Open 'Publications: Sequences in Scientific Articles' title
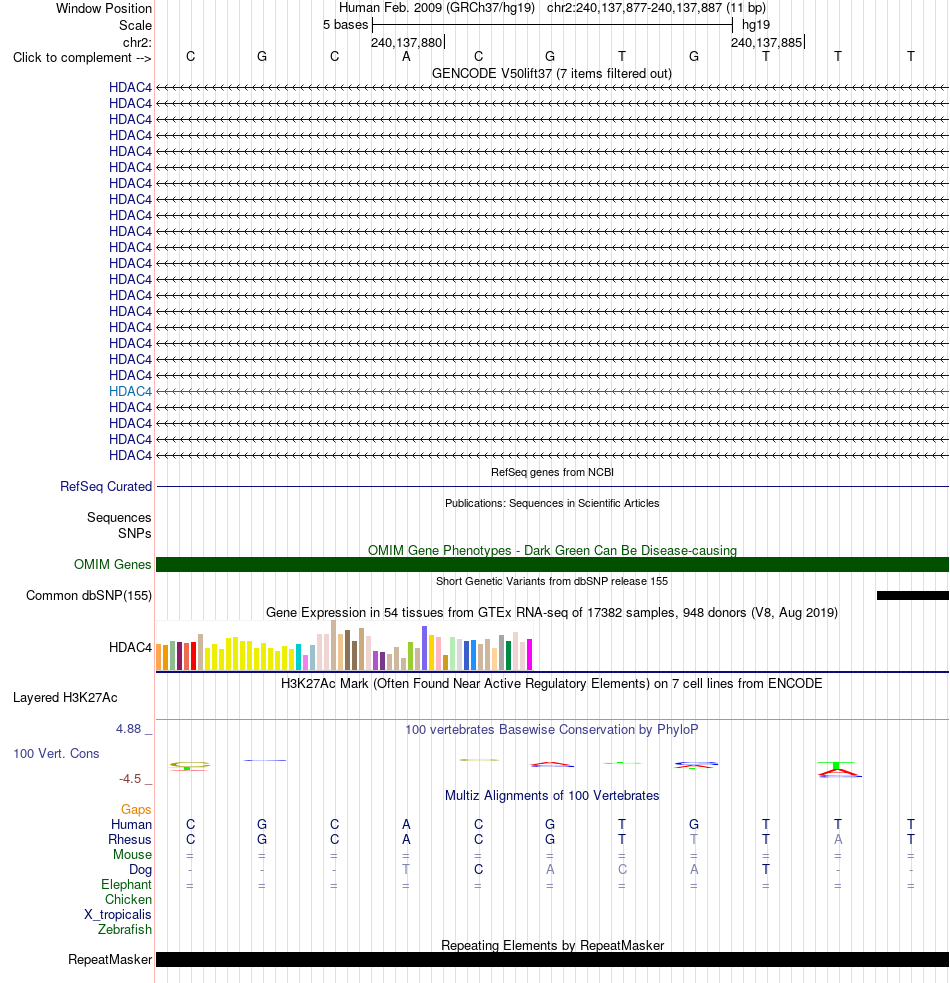 tap(552, 503)
